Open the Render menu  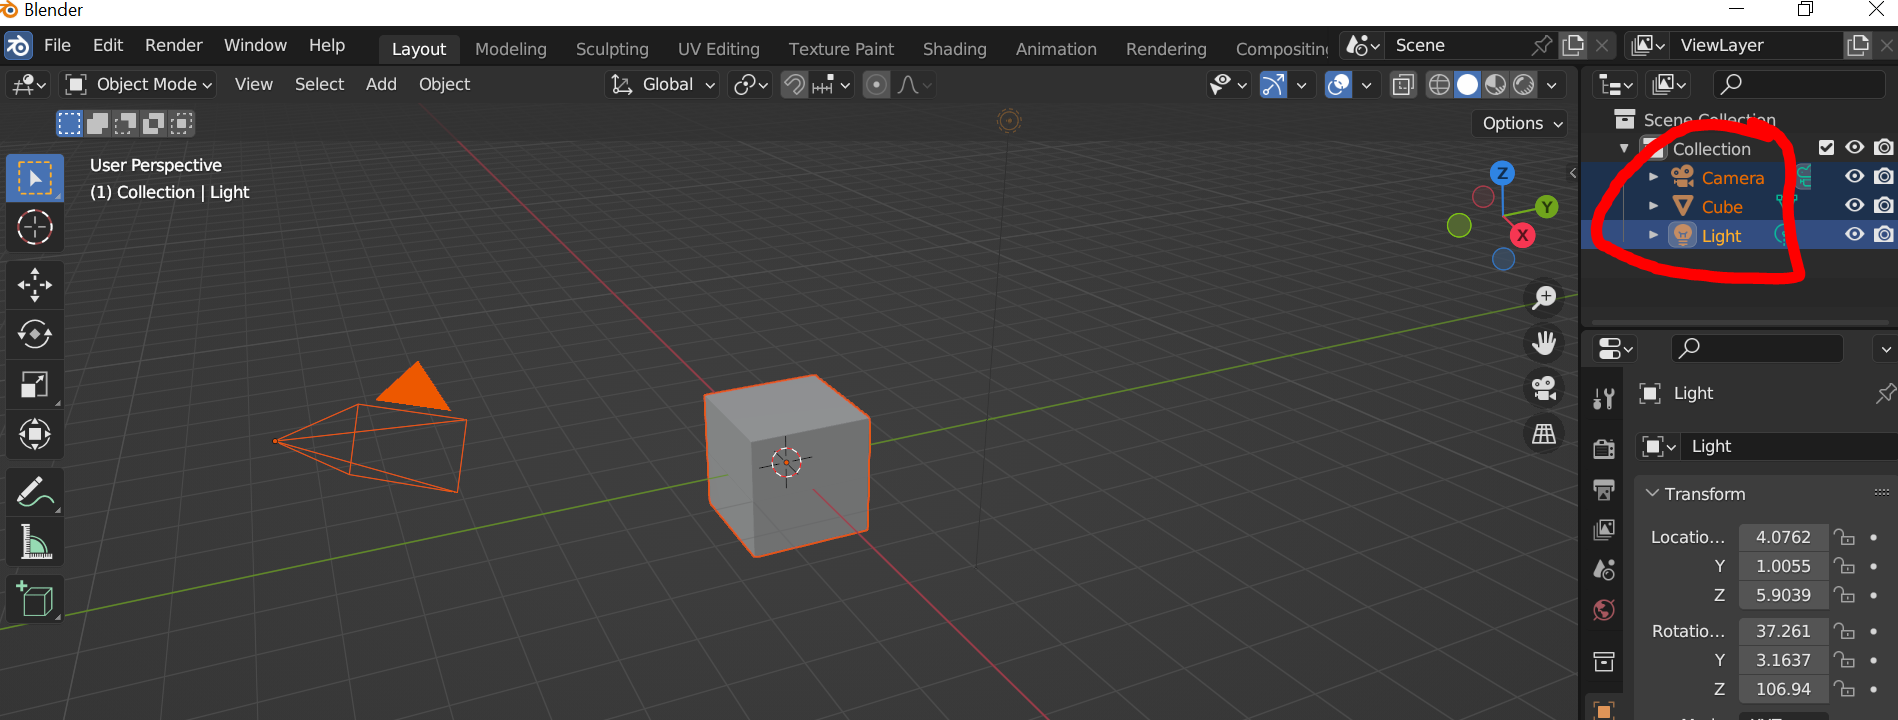click(x=173, y=46)
